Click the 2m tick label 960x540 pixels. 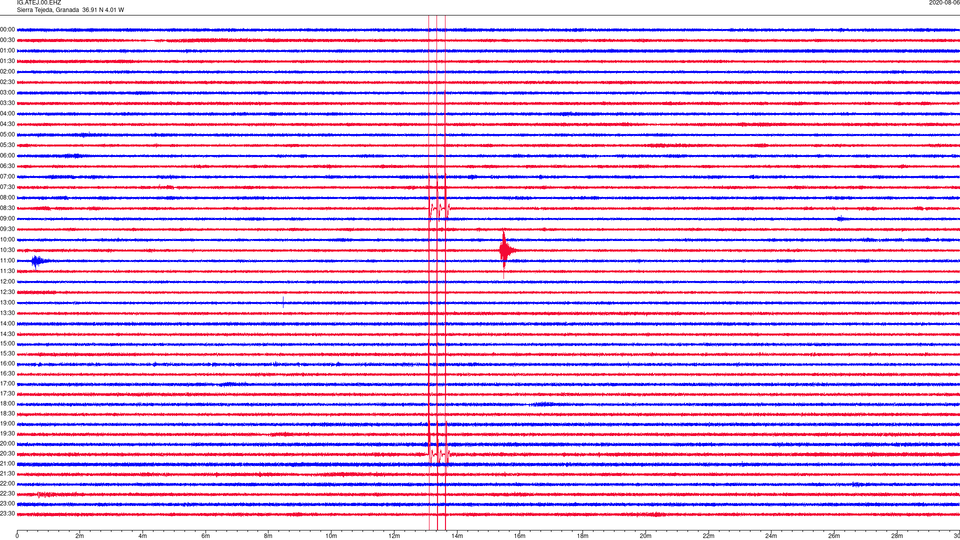click(x=80, y=536)
